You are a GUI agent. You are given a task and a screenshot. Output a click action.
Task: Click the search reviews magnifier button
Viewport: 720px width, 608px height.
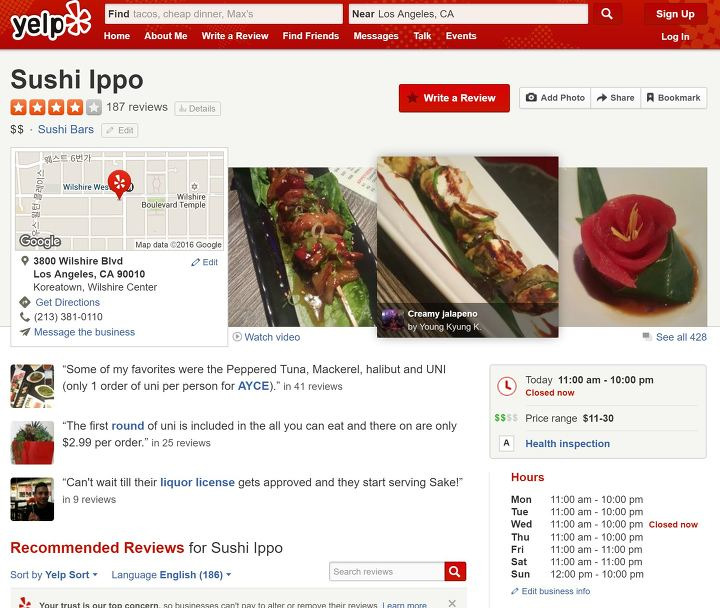click(455, 571)
